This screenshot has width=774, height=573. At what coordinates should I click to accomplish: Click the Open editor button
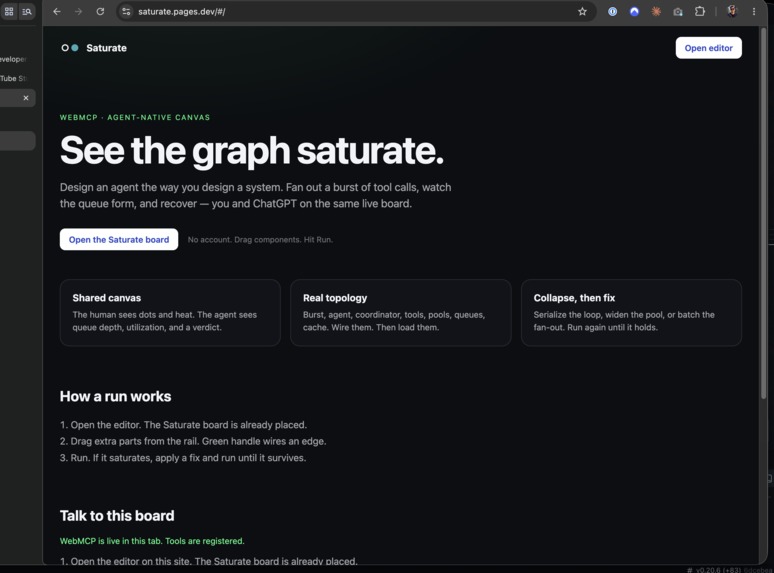click(x=708, y=48)
